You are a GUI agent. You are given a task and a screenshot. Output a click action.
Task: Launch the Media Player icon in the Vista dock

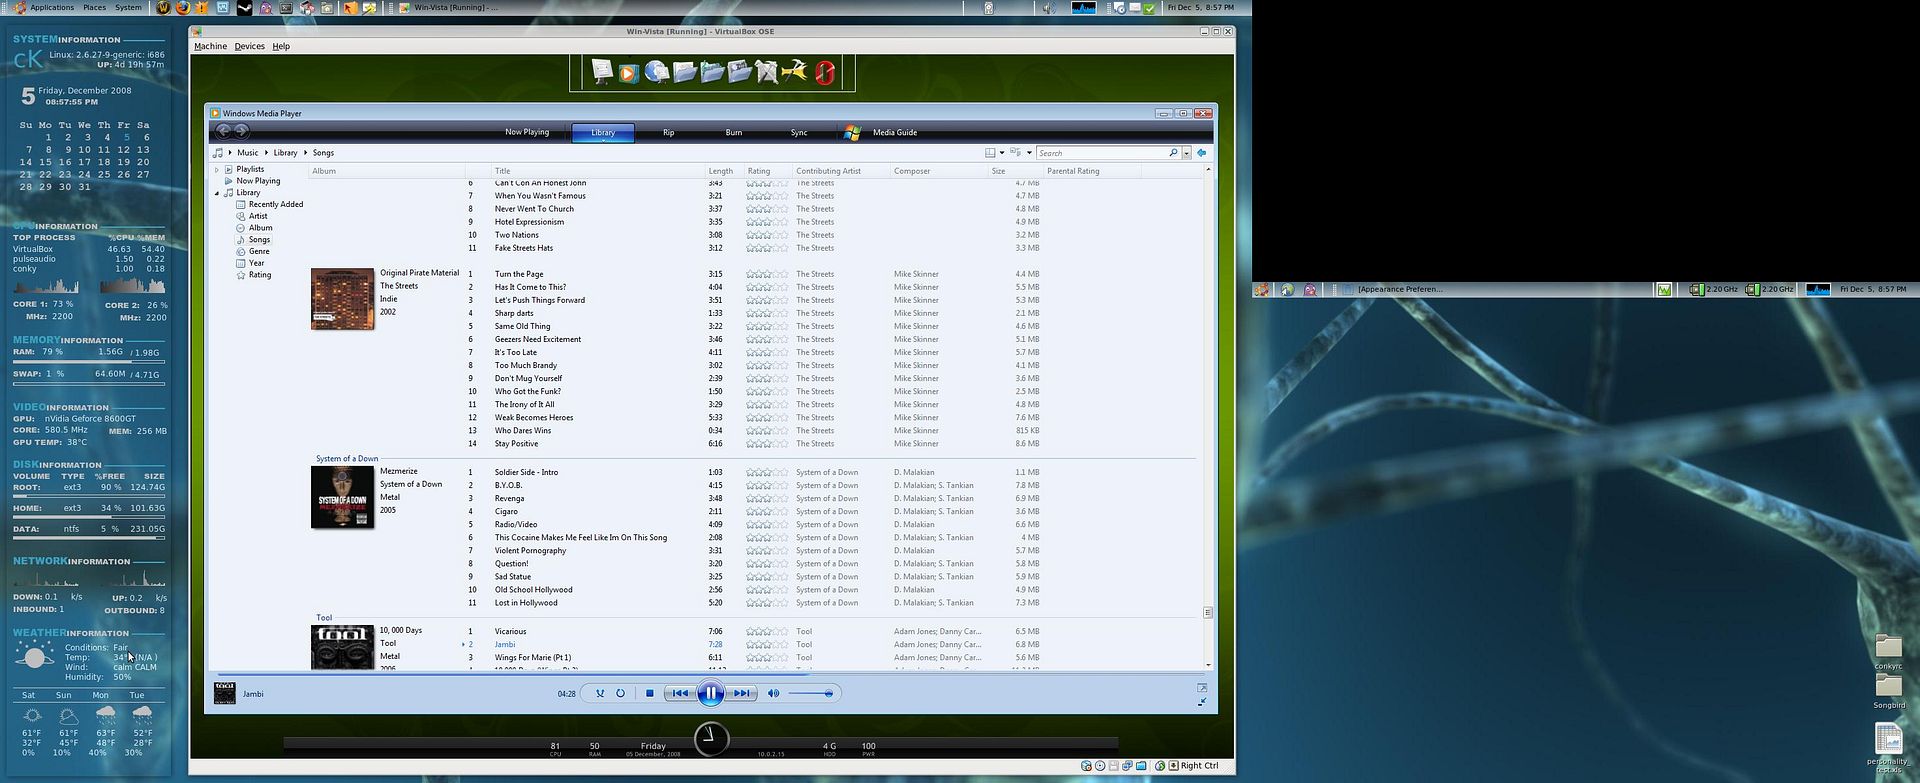pyautogui.click(x=628, y=73)
